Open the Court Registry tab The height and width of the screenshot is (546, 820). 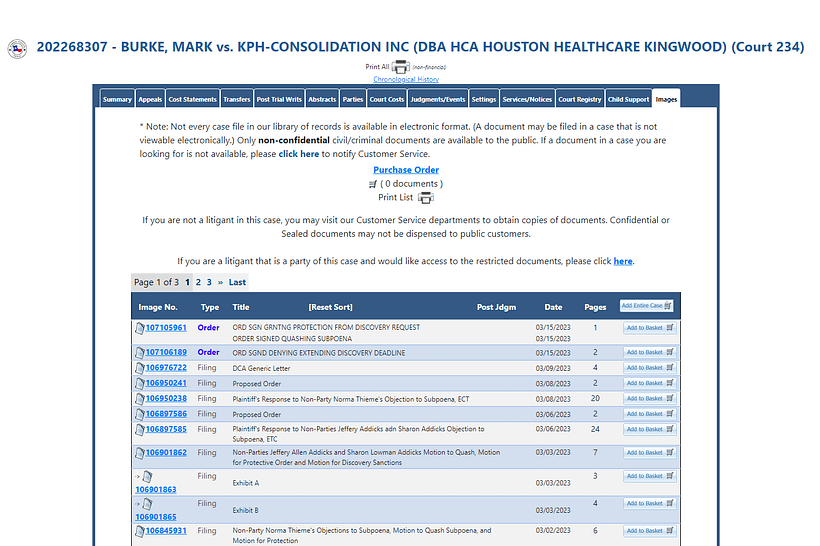(x=580, y=99)
